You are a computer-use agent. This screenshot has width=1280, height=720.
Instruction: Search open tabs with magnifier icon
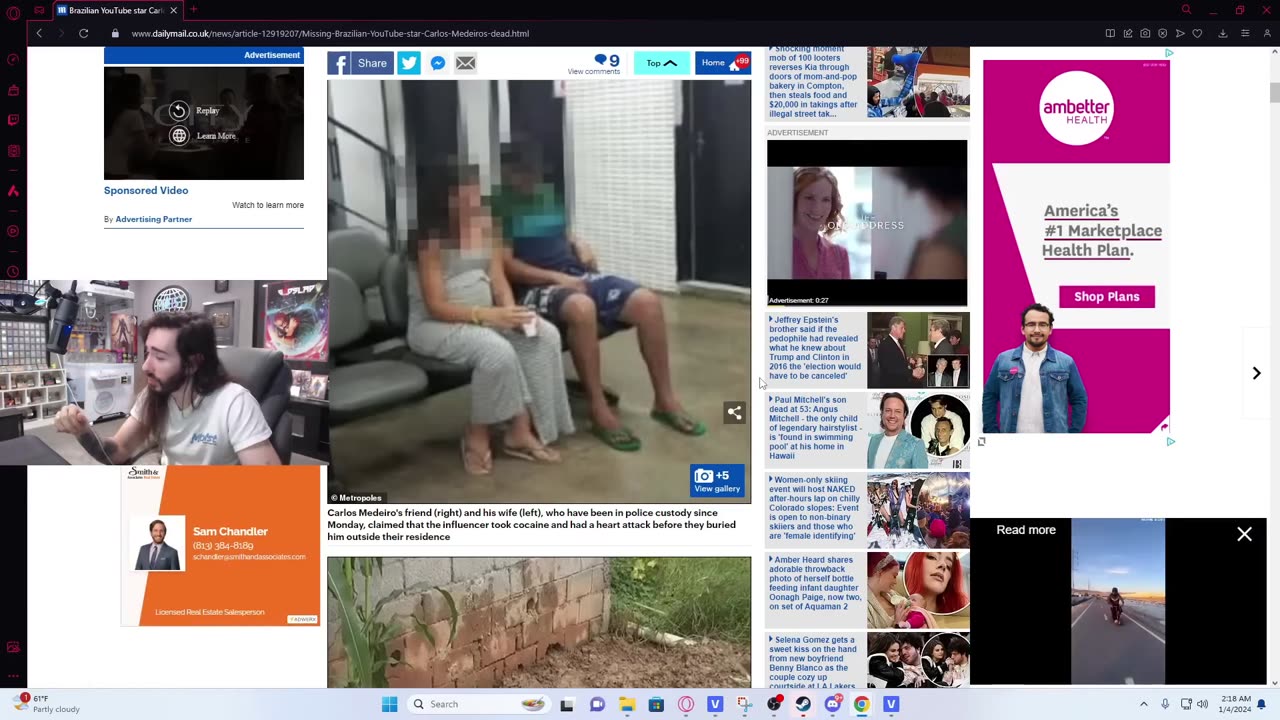[1186, 10]
